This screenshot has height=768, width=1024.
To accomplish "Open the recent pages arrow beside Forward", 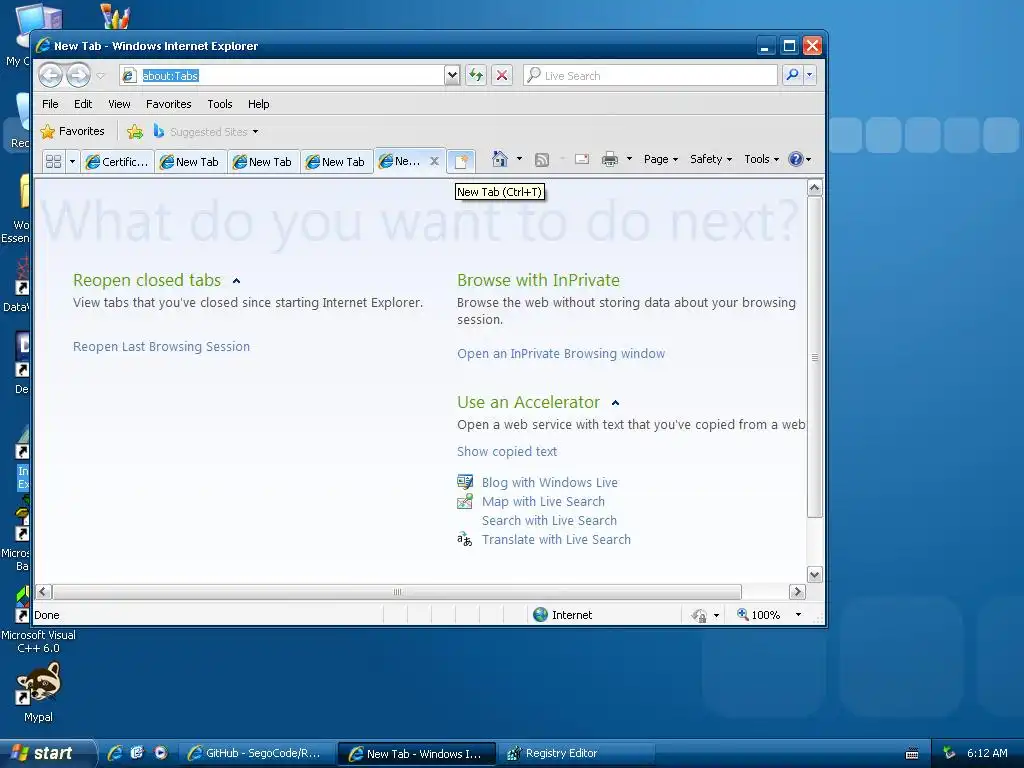I will (101, 76).
